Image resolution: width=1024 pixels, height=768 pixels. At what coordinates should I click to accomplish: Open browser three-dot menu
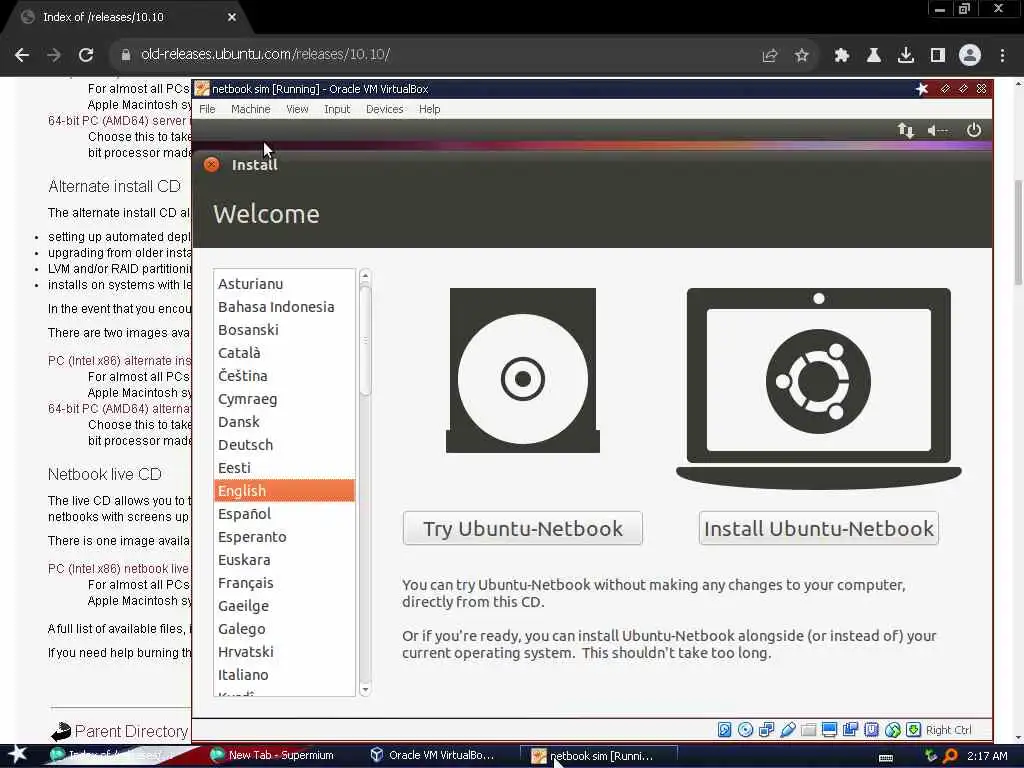pyautogui.click(x=1002, y=55)
